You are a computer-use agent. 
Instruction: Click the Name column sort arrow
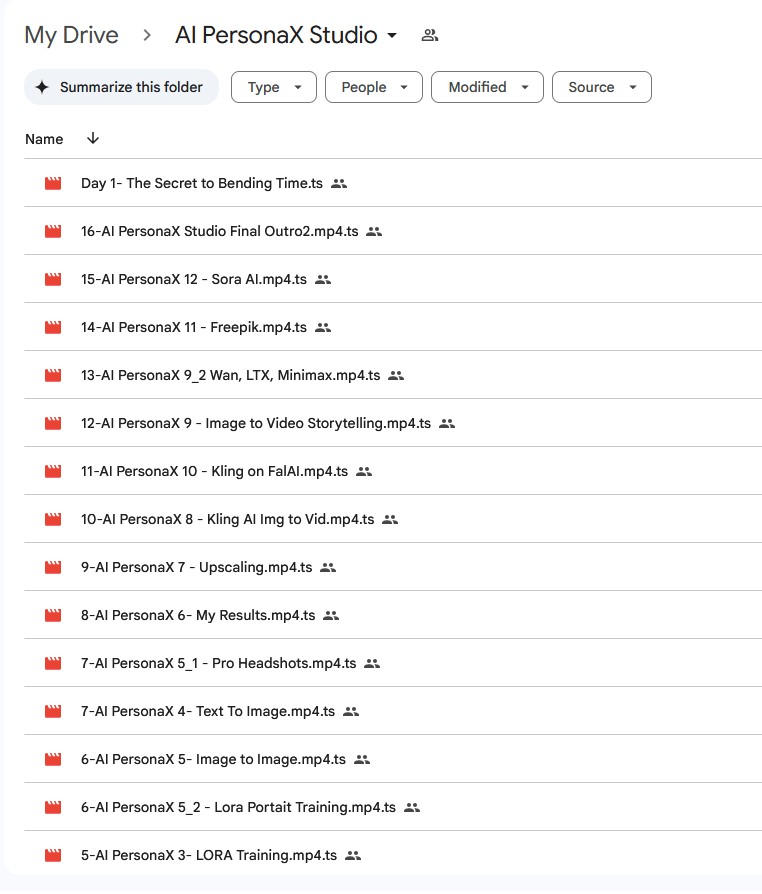pyautogui.click(x=93, y=139)
